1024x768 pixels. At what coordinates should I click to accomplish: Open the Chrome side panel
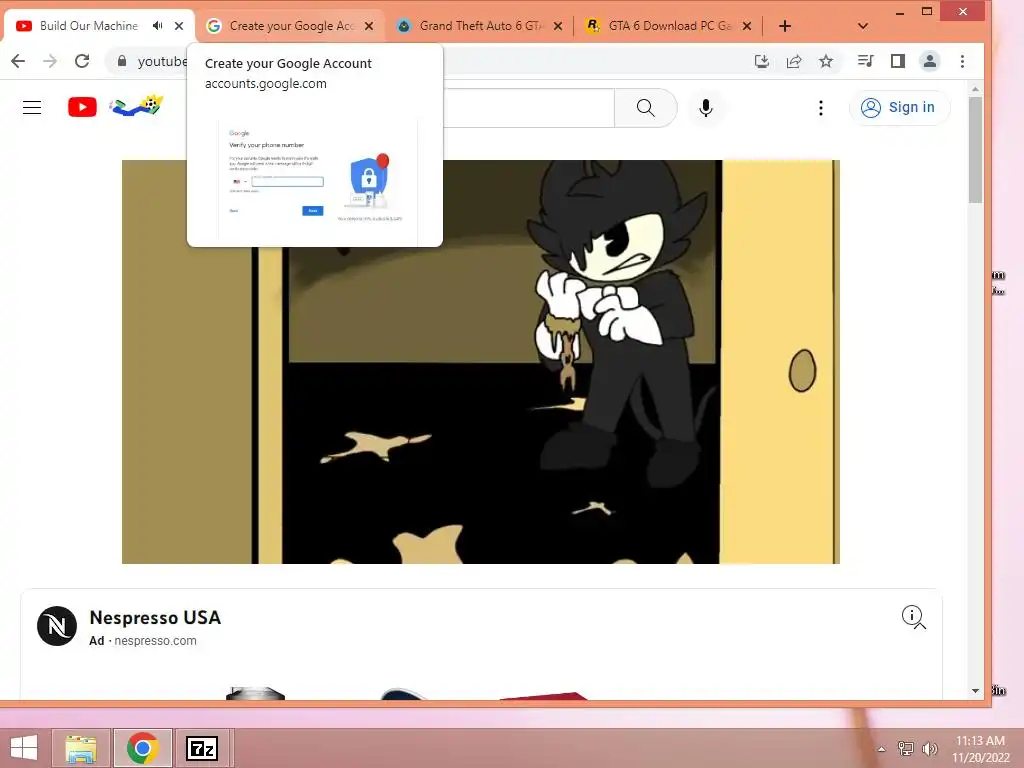(x=897, y=61)
